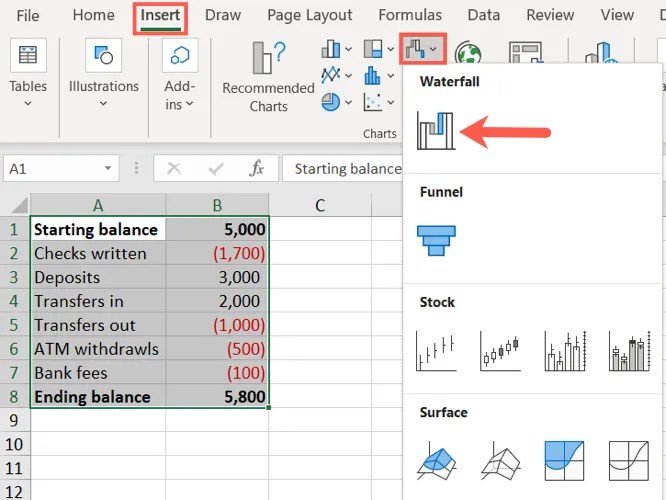
Task: Switch to the Data tab
Action: pos(483,15)
